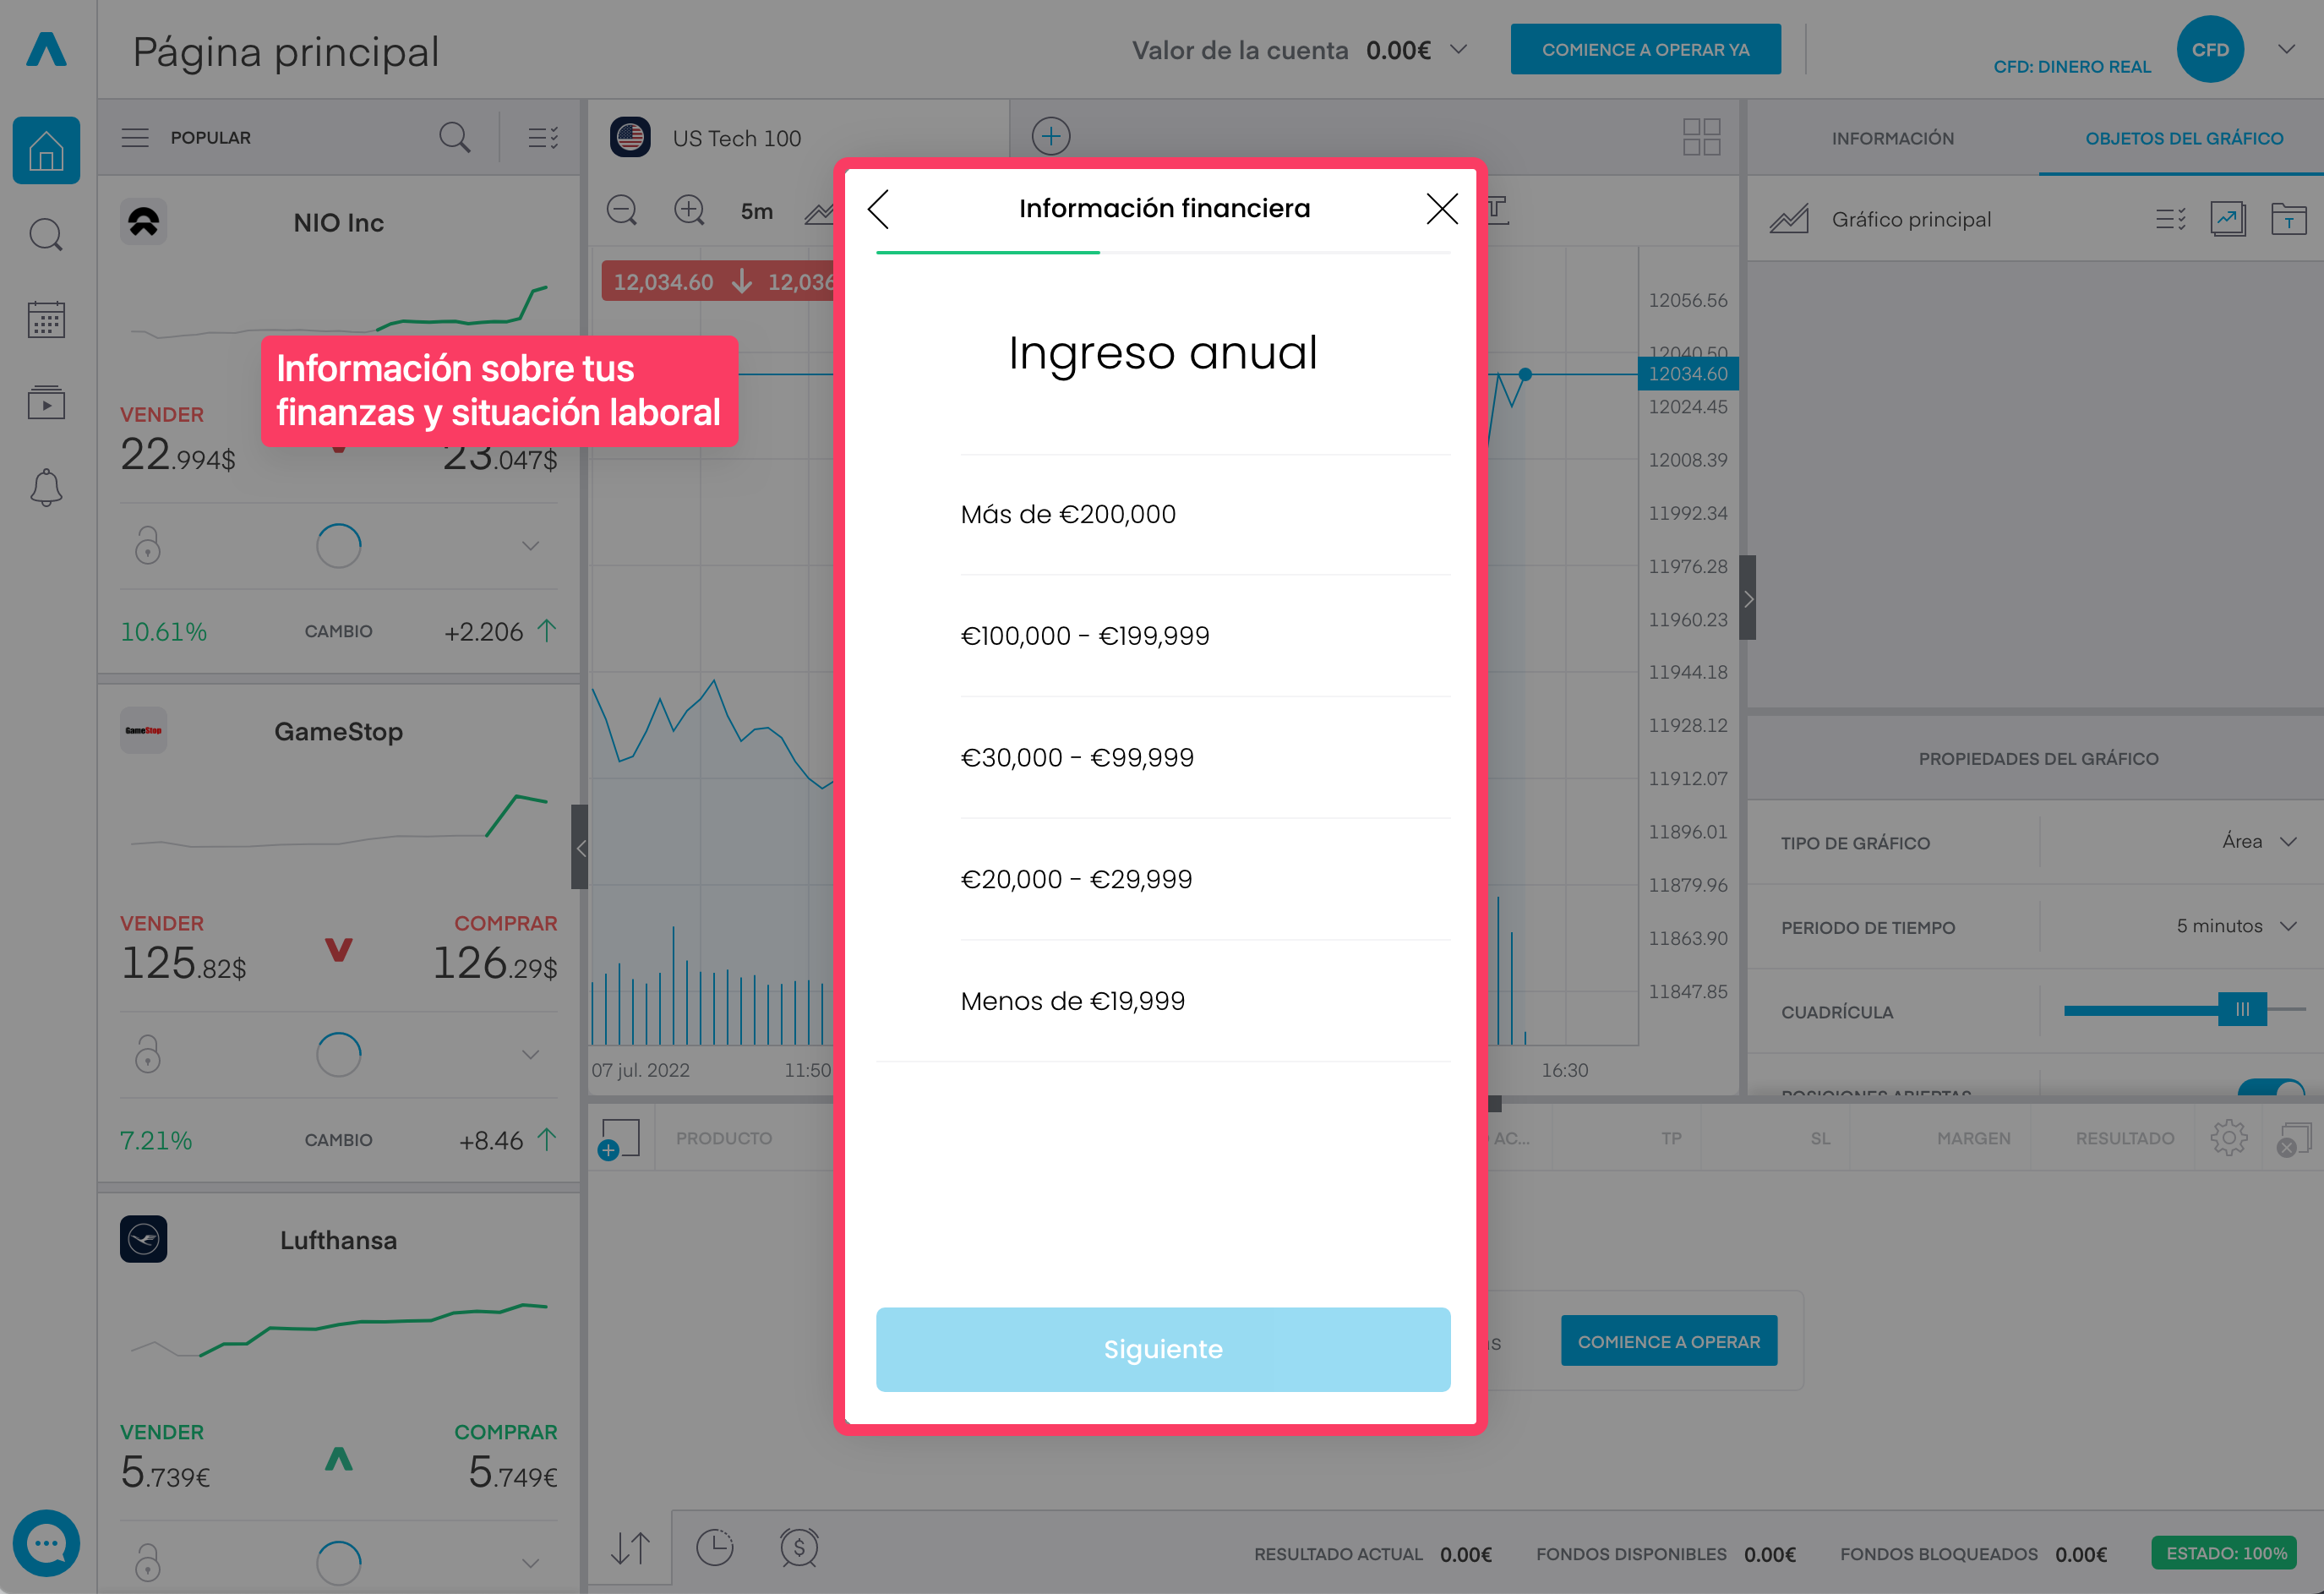Open the orders arrows icon at bottom
This screenshot has width=2324, height=1594.
[631, 1549]
